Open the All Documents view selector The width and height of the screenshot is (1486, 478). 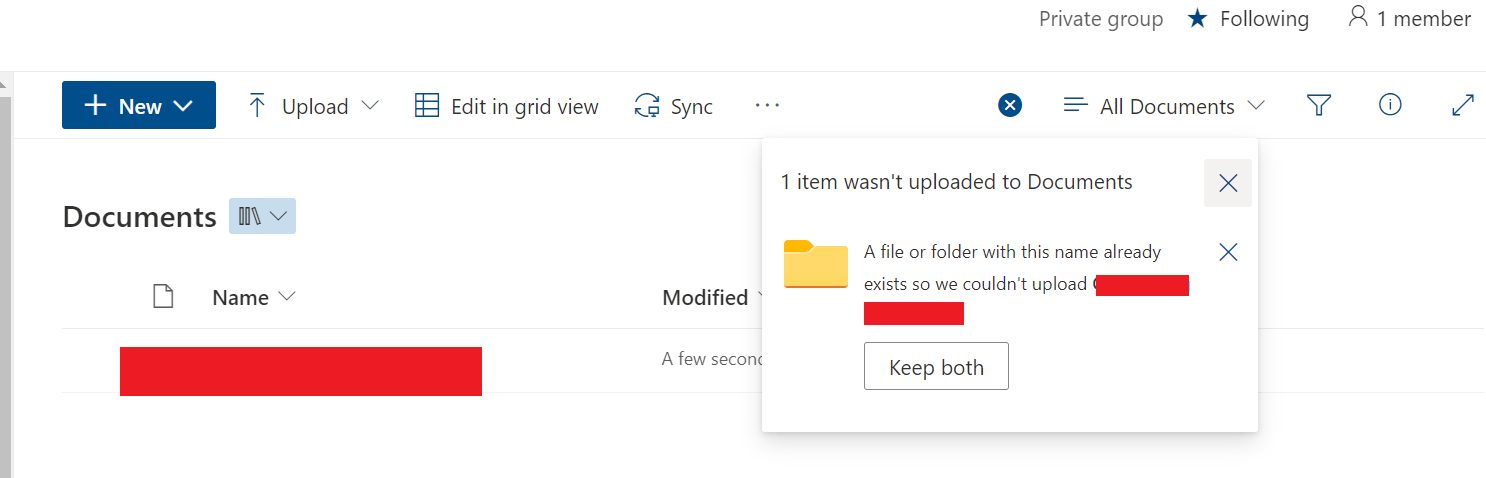click(1165, 106)
